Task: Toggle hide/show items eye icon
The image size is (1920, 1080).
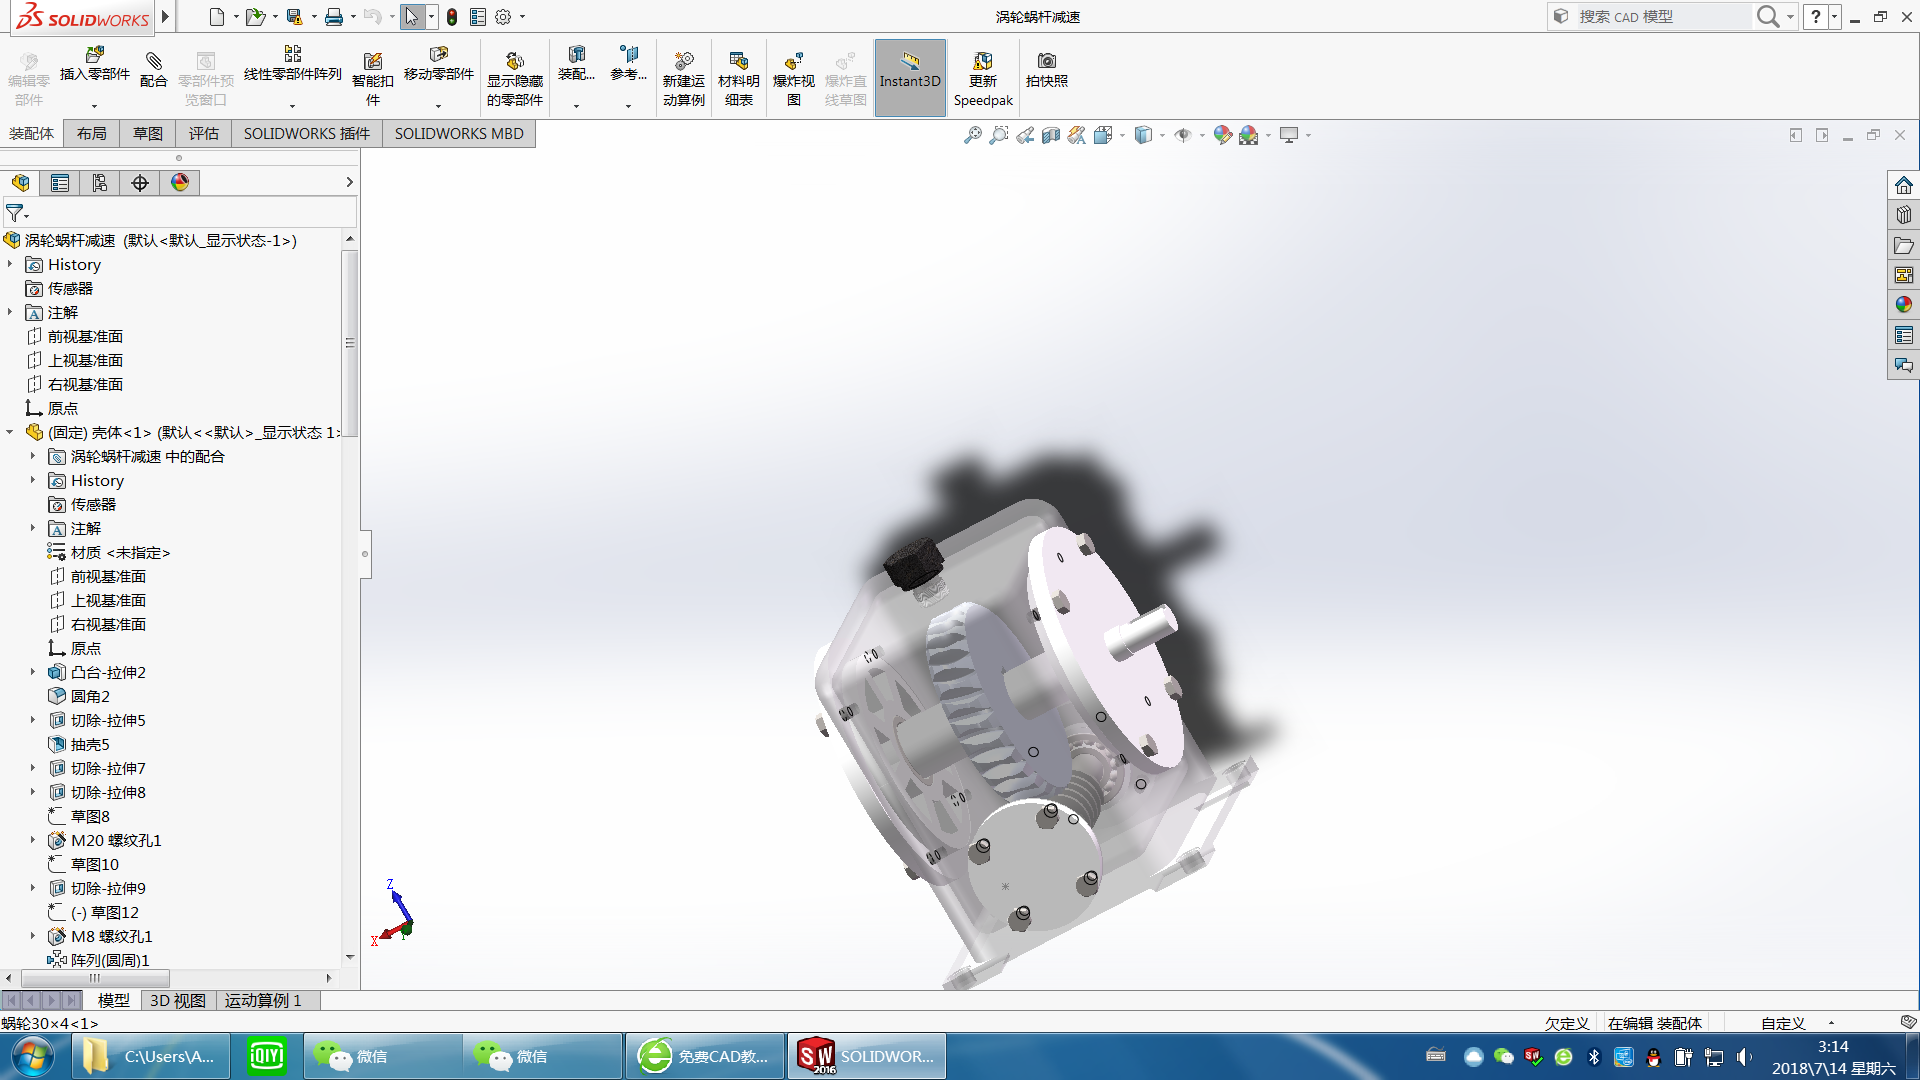Action: pos(1183,135)
